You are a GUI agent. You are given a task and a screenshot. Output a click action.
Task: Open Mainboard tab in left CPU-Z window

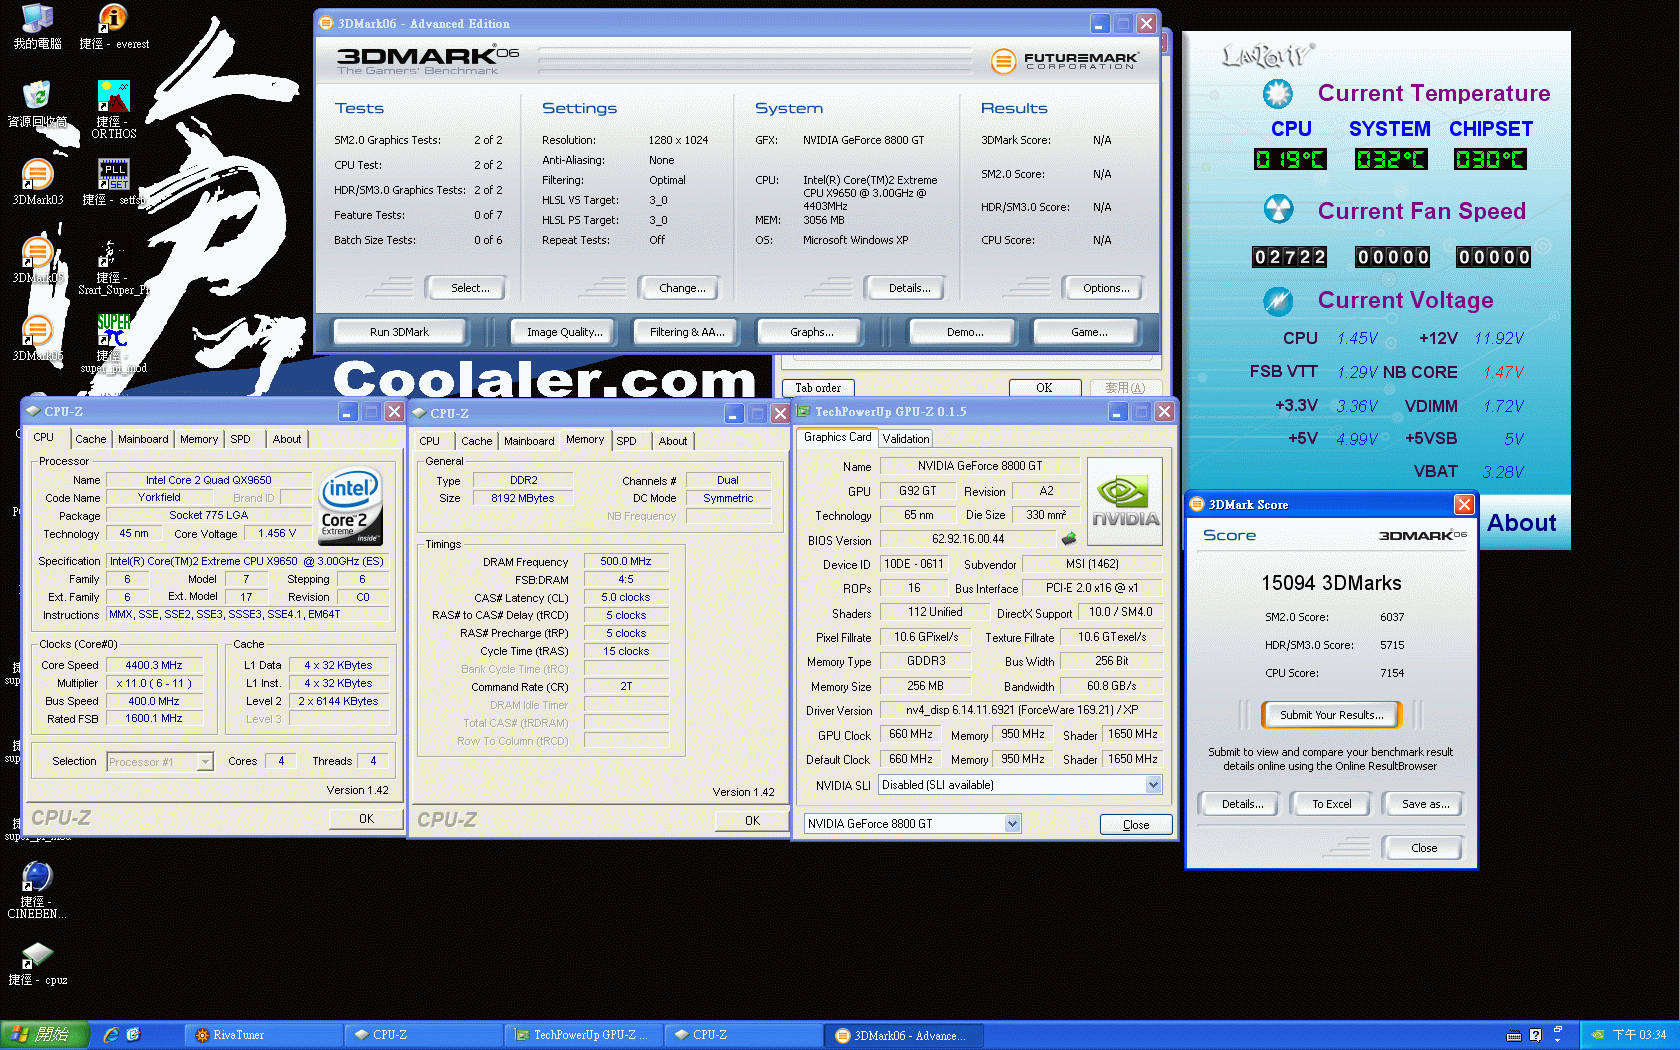click(x=143, y=439)
